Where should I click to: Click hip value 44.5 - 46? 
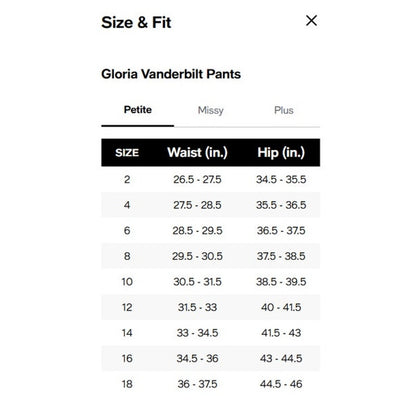[x=281, y=384]
